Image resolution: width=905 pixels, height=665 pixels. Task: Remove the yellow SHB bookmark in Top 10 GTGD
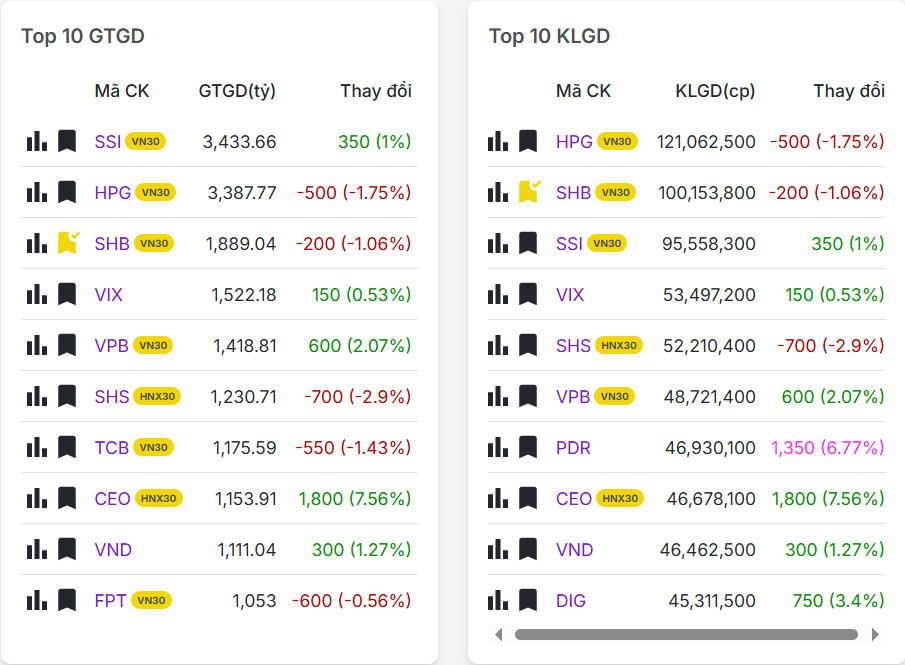pyautogui.click(x=68, y=243)
